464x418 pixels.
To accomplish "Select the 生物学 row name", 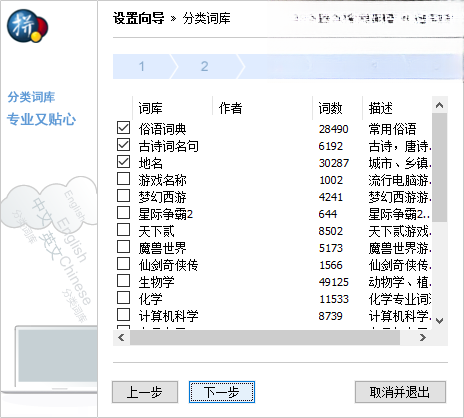I will coord(156,282).
